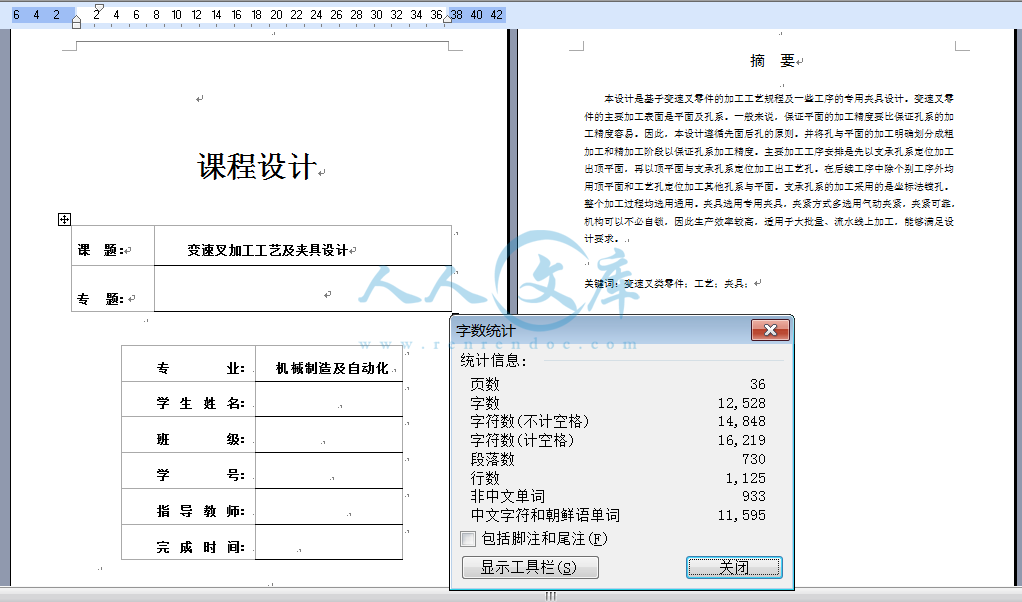Click the right indent marker on the ruler
This screenshot has width=1022, height=602.
[x=448, y=20]
